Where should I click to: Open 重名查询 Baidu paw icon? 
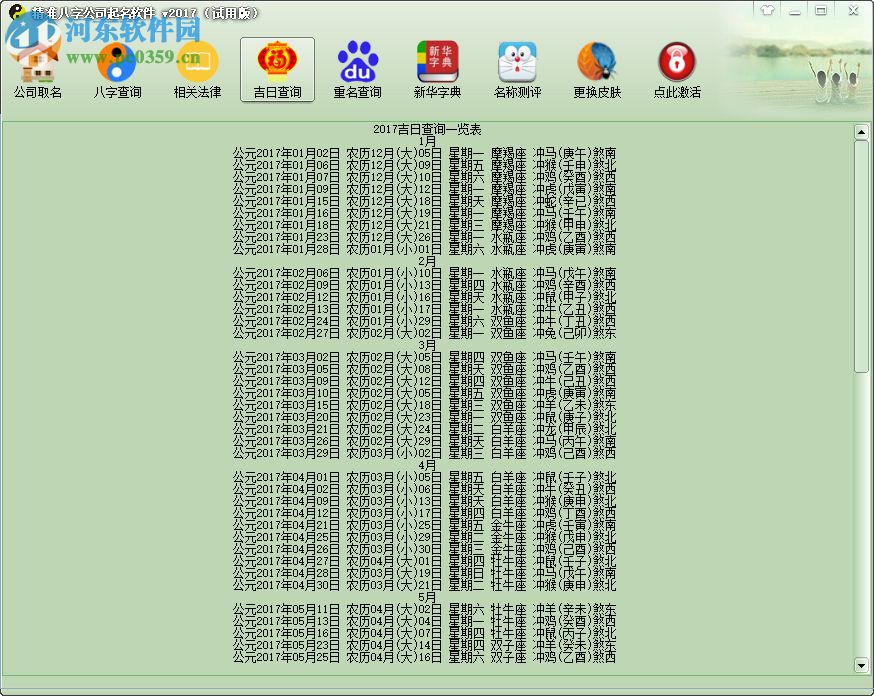click(357, 70)
